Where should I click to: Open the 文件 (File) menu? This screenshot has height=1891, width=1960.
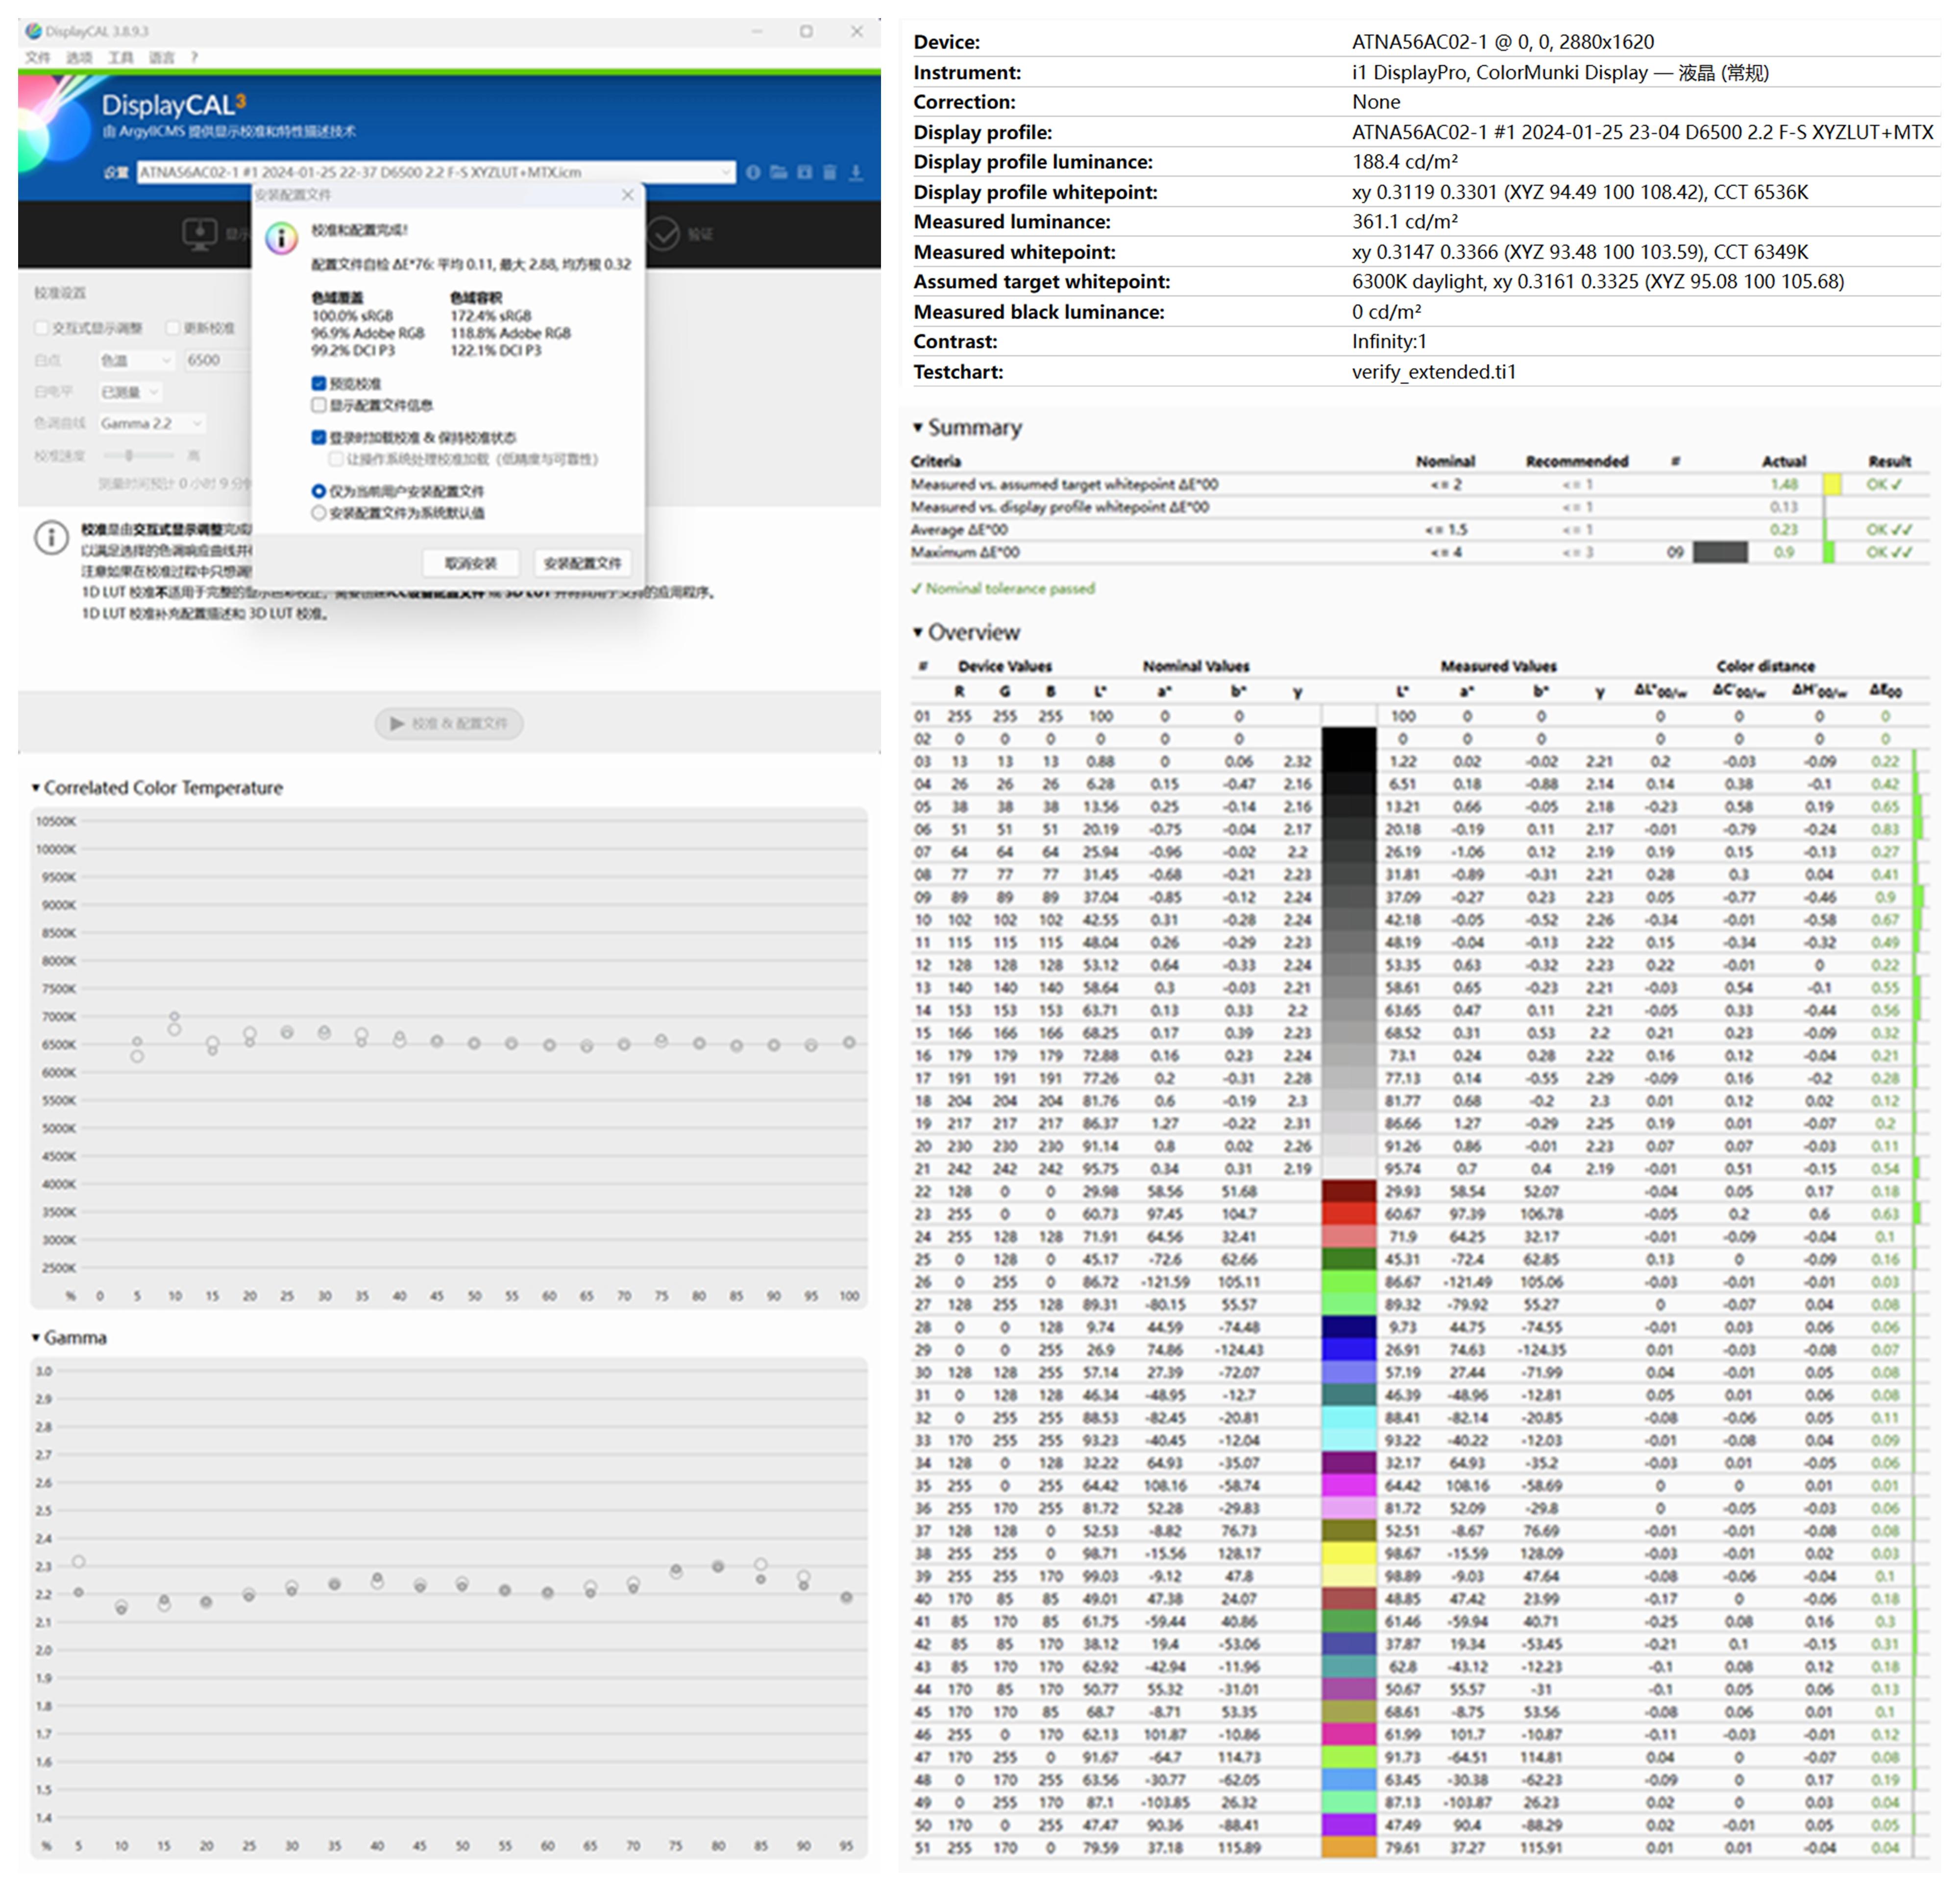[38, 57]
